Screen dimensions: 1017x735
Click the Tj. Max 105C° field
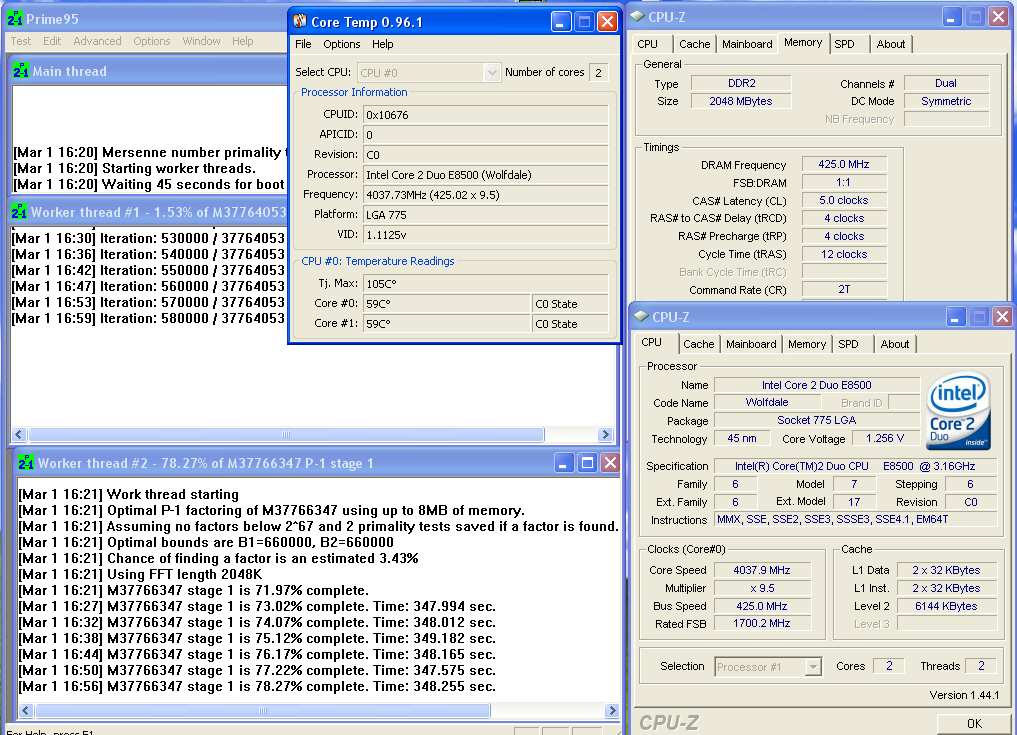click(485, 283)
